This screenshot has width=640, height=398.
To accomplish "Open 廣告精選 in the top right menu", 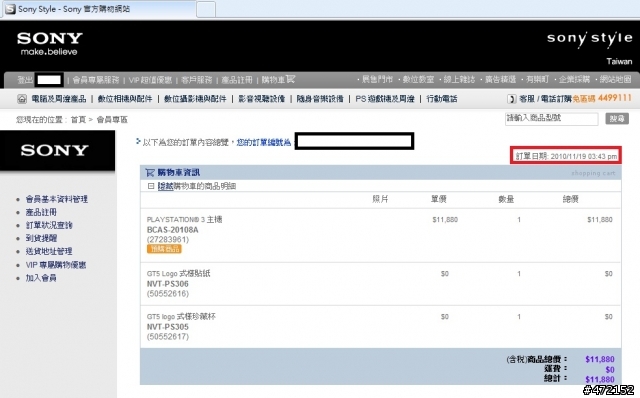I will pos(500,79).
